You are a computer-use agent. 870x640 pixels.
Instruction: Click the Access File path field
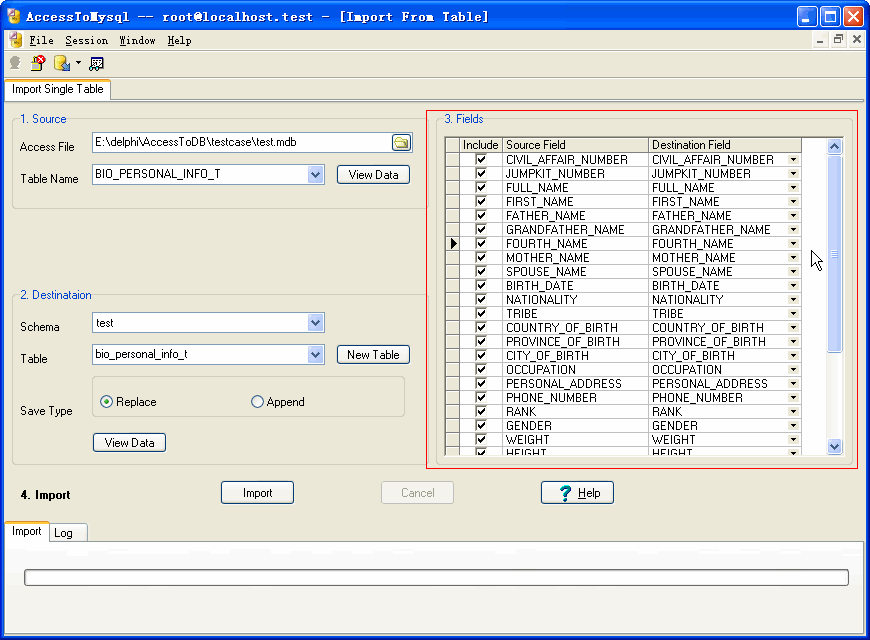242,143
